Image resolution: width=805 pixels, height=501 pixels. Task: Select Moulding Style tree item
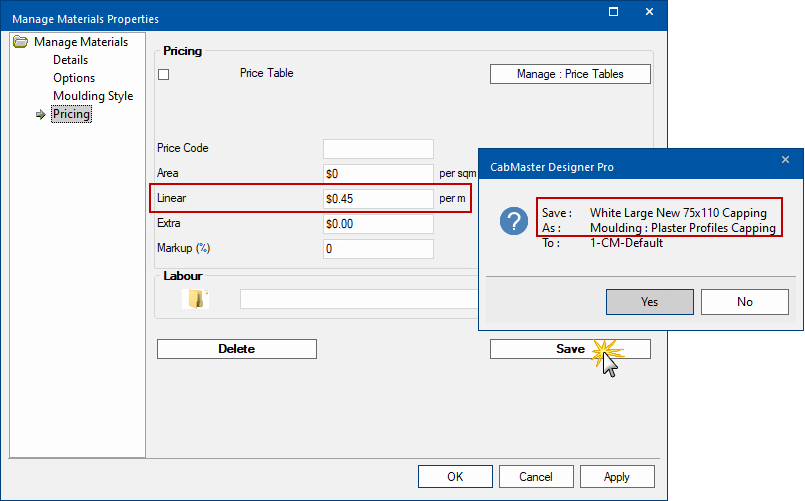[x=93, y=96]
